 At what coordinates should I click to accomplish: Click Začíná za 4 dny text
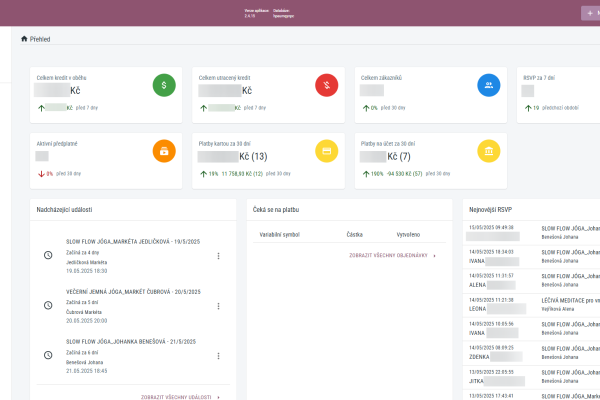pyautogui.click(x=82, y=253)
